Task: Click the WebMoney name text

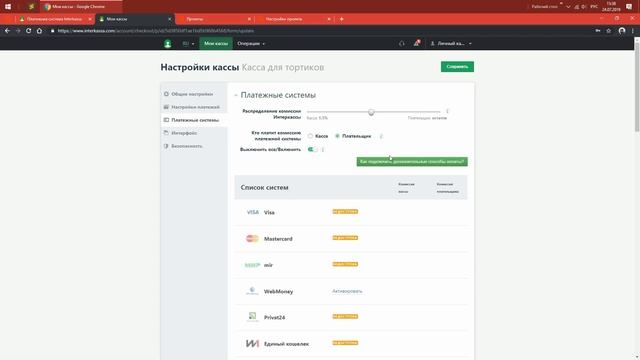Action: 278,291
